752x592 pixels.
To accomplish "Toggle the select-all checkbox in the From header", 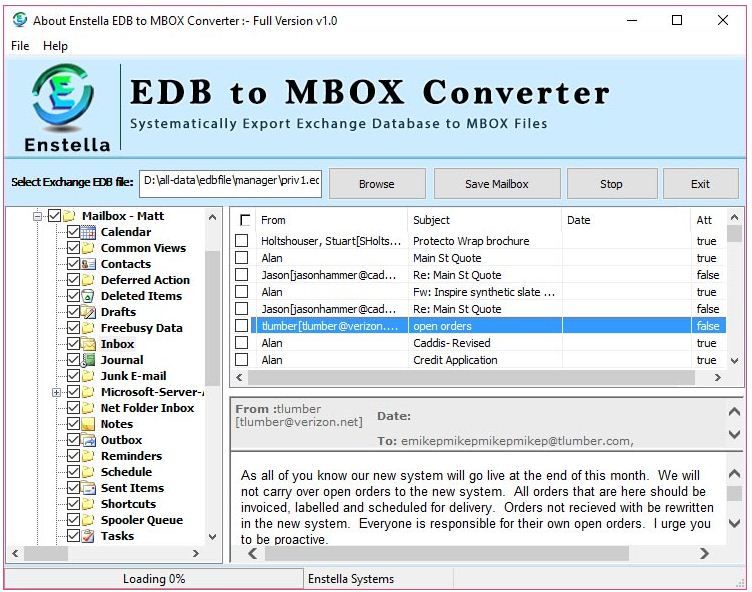I will click(245, 220).
